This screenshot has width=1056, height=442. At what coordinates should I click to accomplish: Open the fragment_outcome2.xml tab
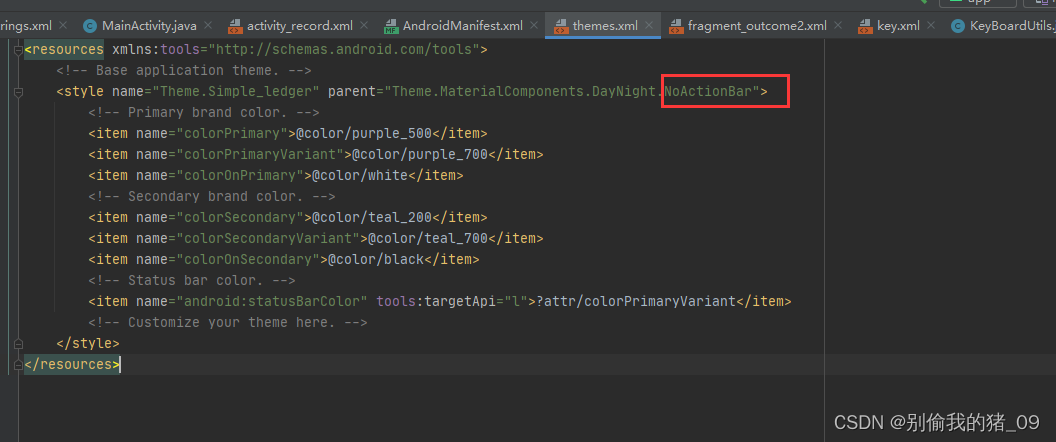[x=756, y=26]
